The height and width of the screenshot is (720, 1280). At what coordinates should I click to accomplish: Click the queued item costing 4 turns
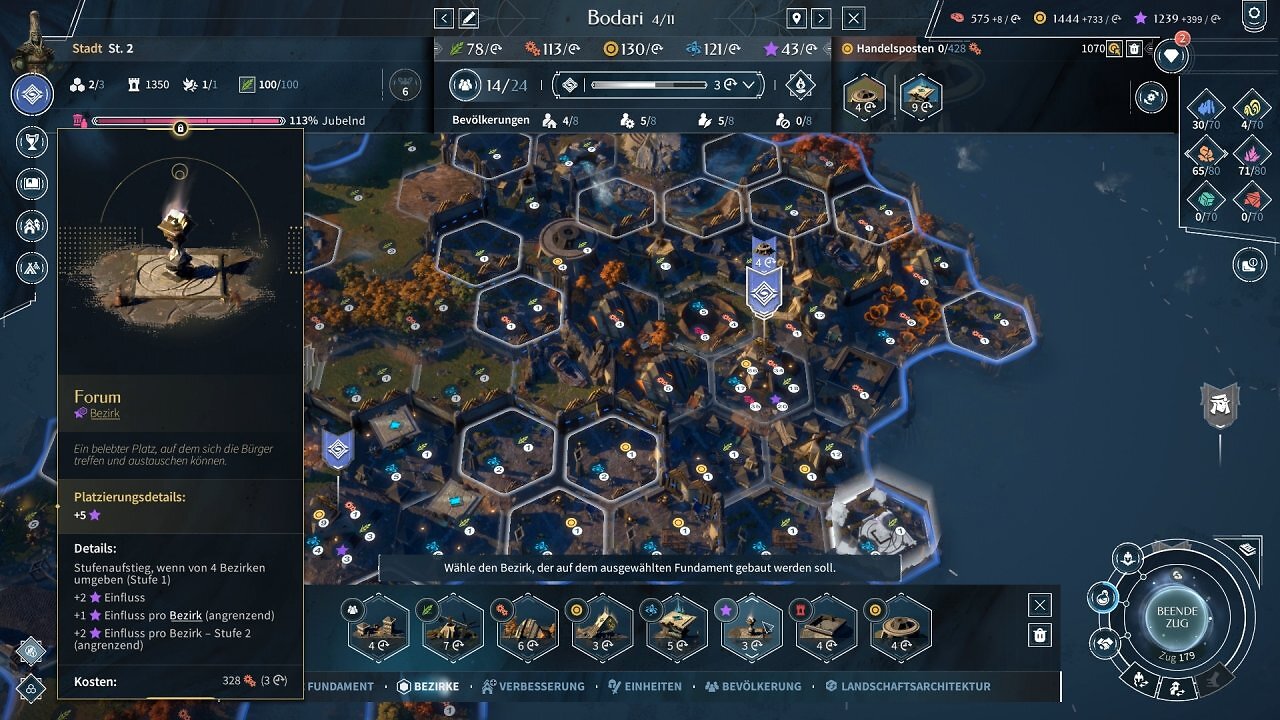pyautogui.click(x=864, y=96)
